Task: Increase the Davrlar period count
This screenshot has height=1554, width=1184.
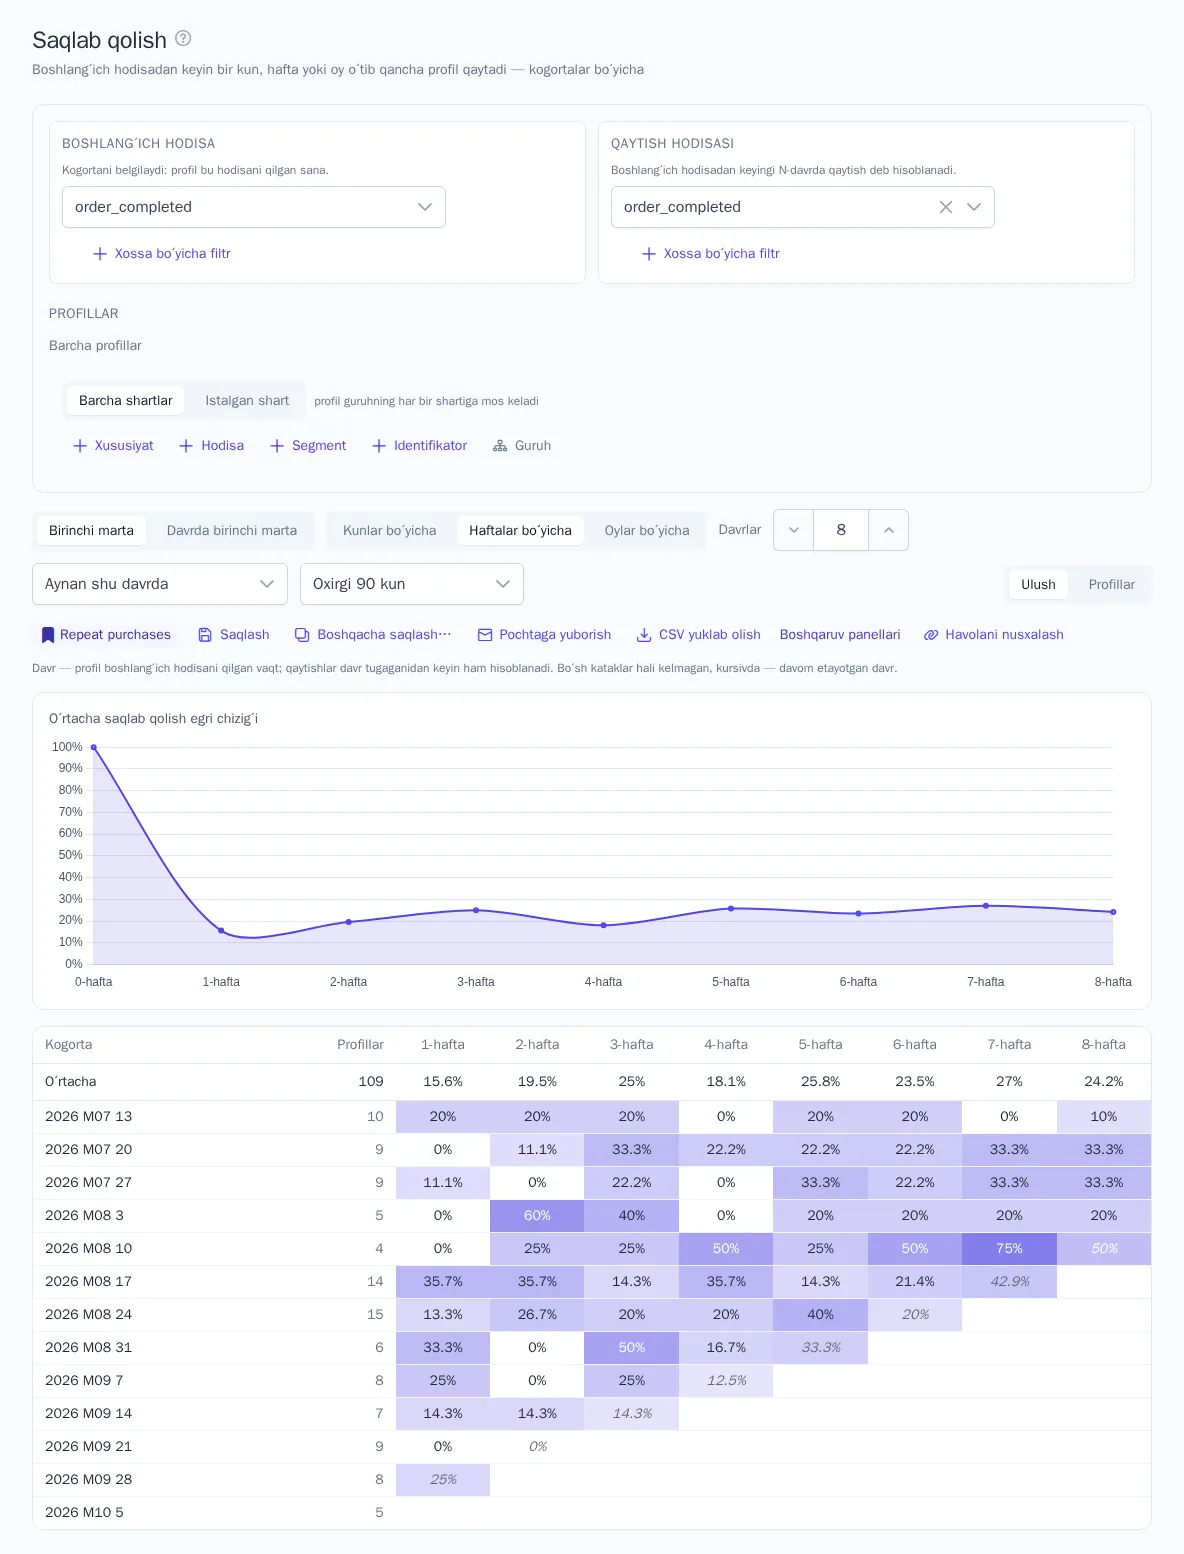Action: coord(888,530)
